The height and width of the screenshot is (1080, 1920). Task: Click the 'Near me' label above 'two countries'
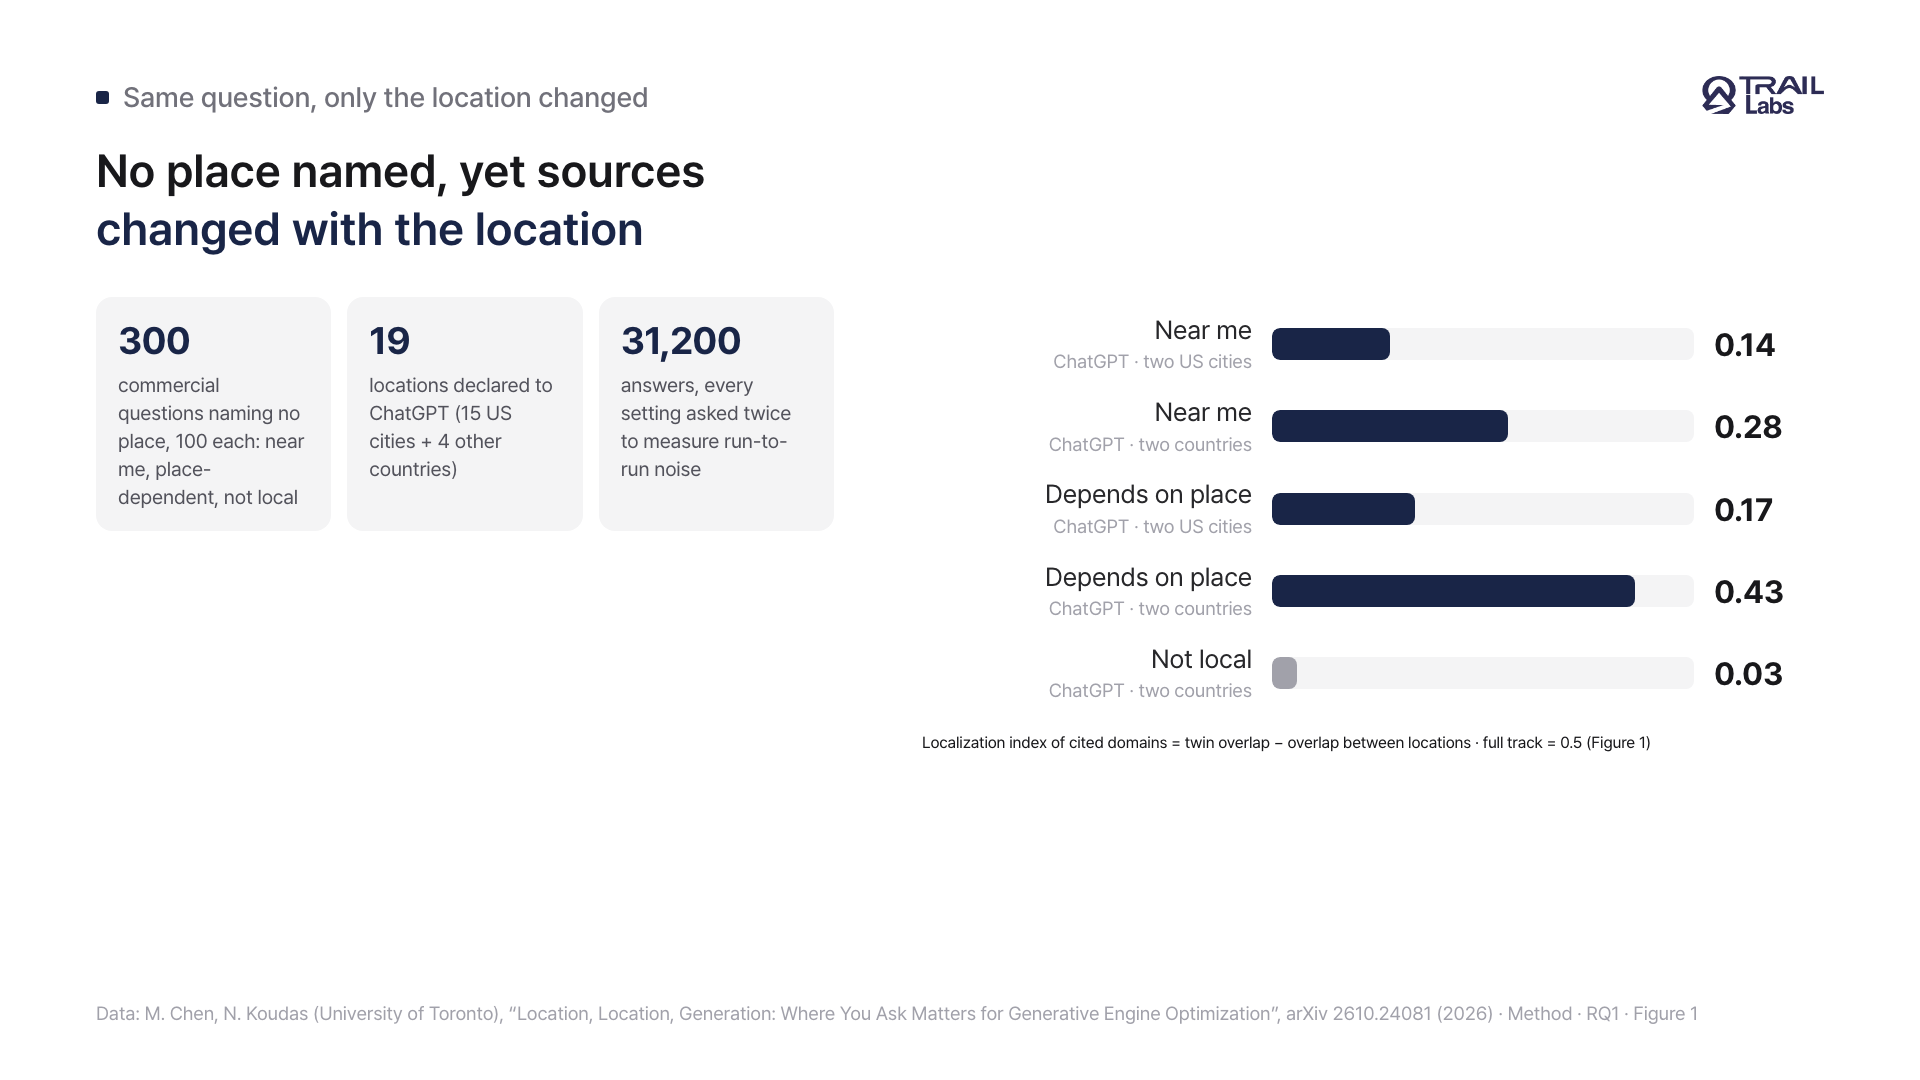1203,412
